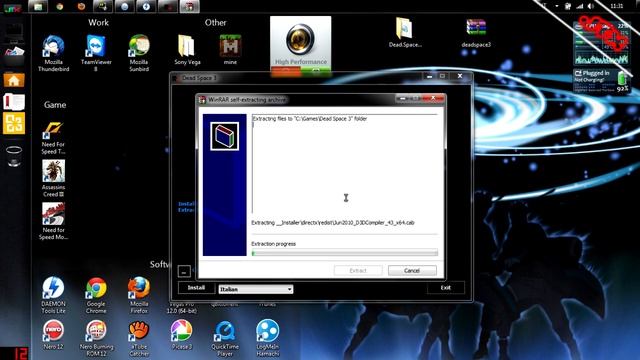This screenshot has width=640, height=360.
Task: Click the volume speaker tray icon
Action: click(x=591, y=6)
